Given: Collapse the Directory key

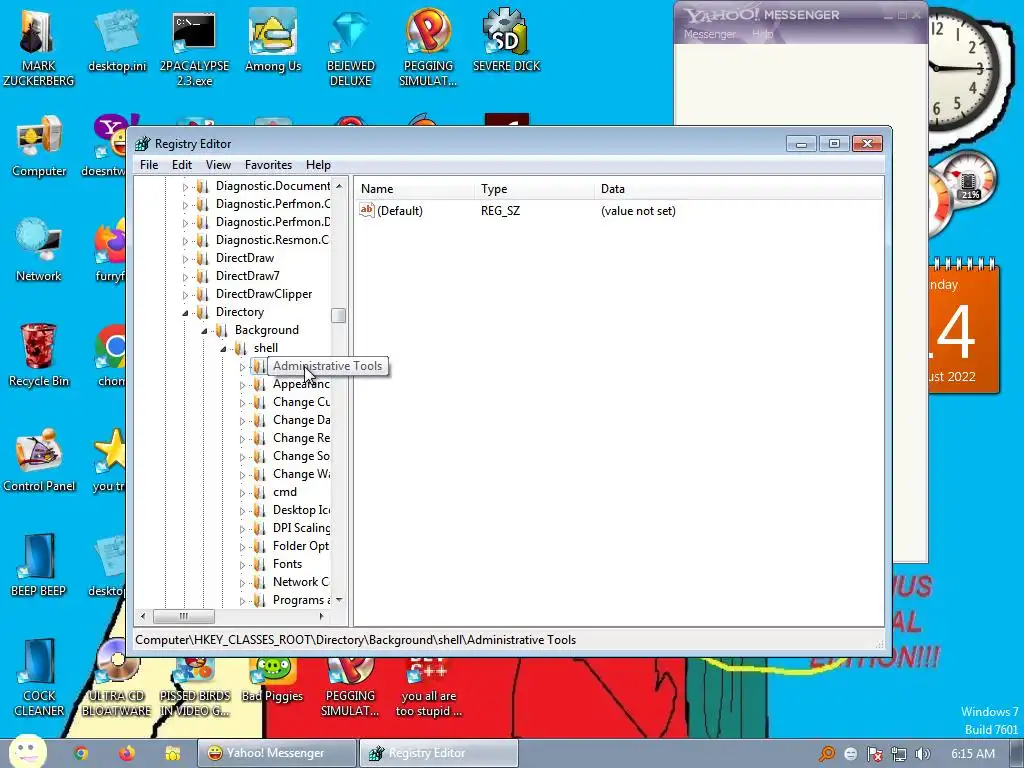Looking at the screenshot, I should tap(185, 313).
